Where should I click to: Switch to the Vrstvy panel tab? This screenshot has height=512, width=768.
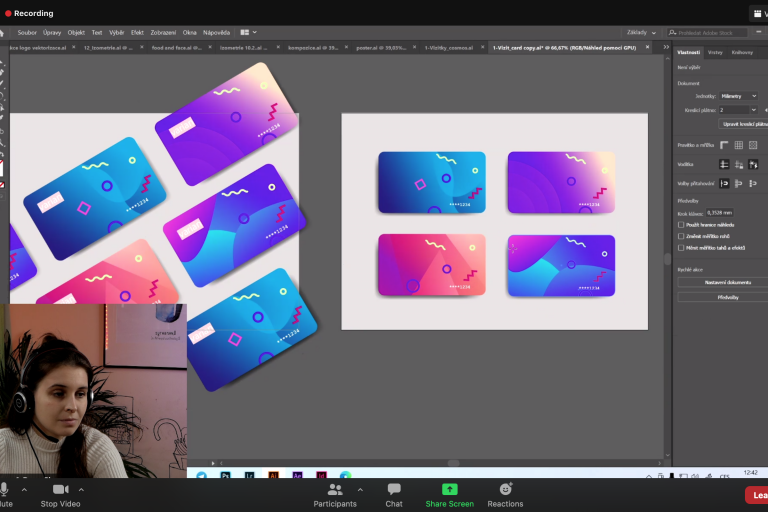[715, 52]
